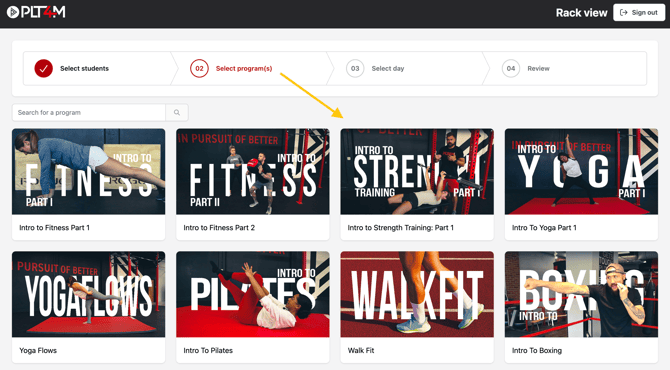The image size is (670, 370).
Task: Sign out of the account
Action: 639,12
